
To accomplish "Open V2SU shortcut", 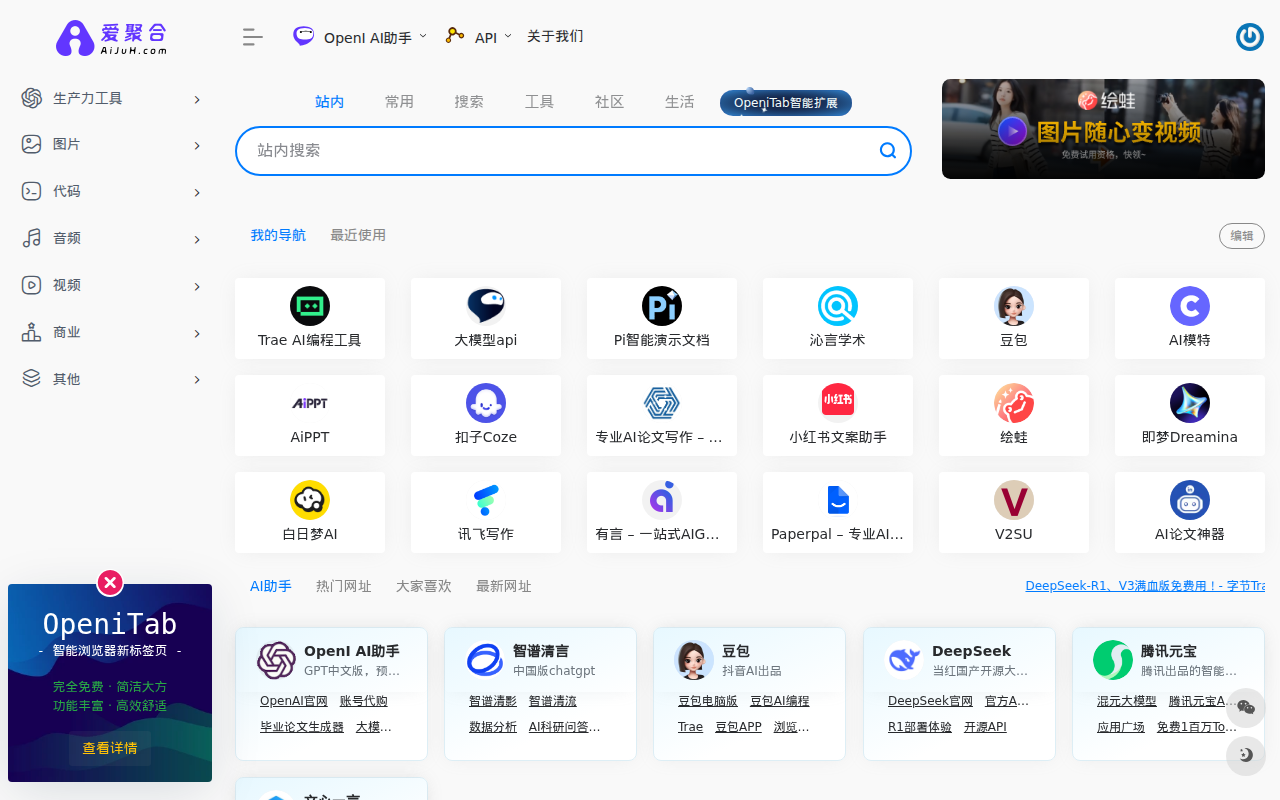I will 1014,512.
